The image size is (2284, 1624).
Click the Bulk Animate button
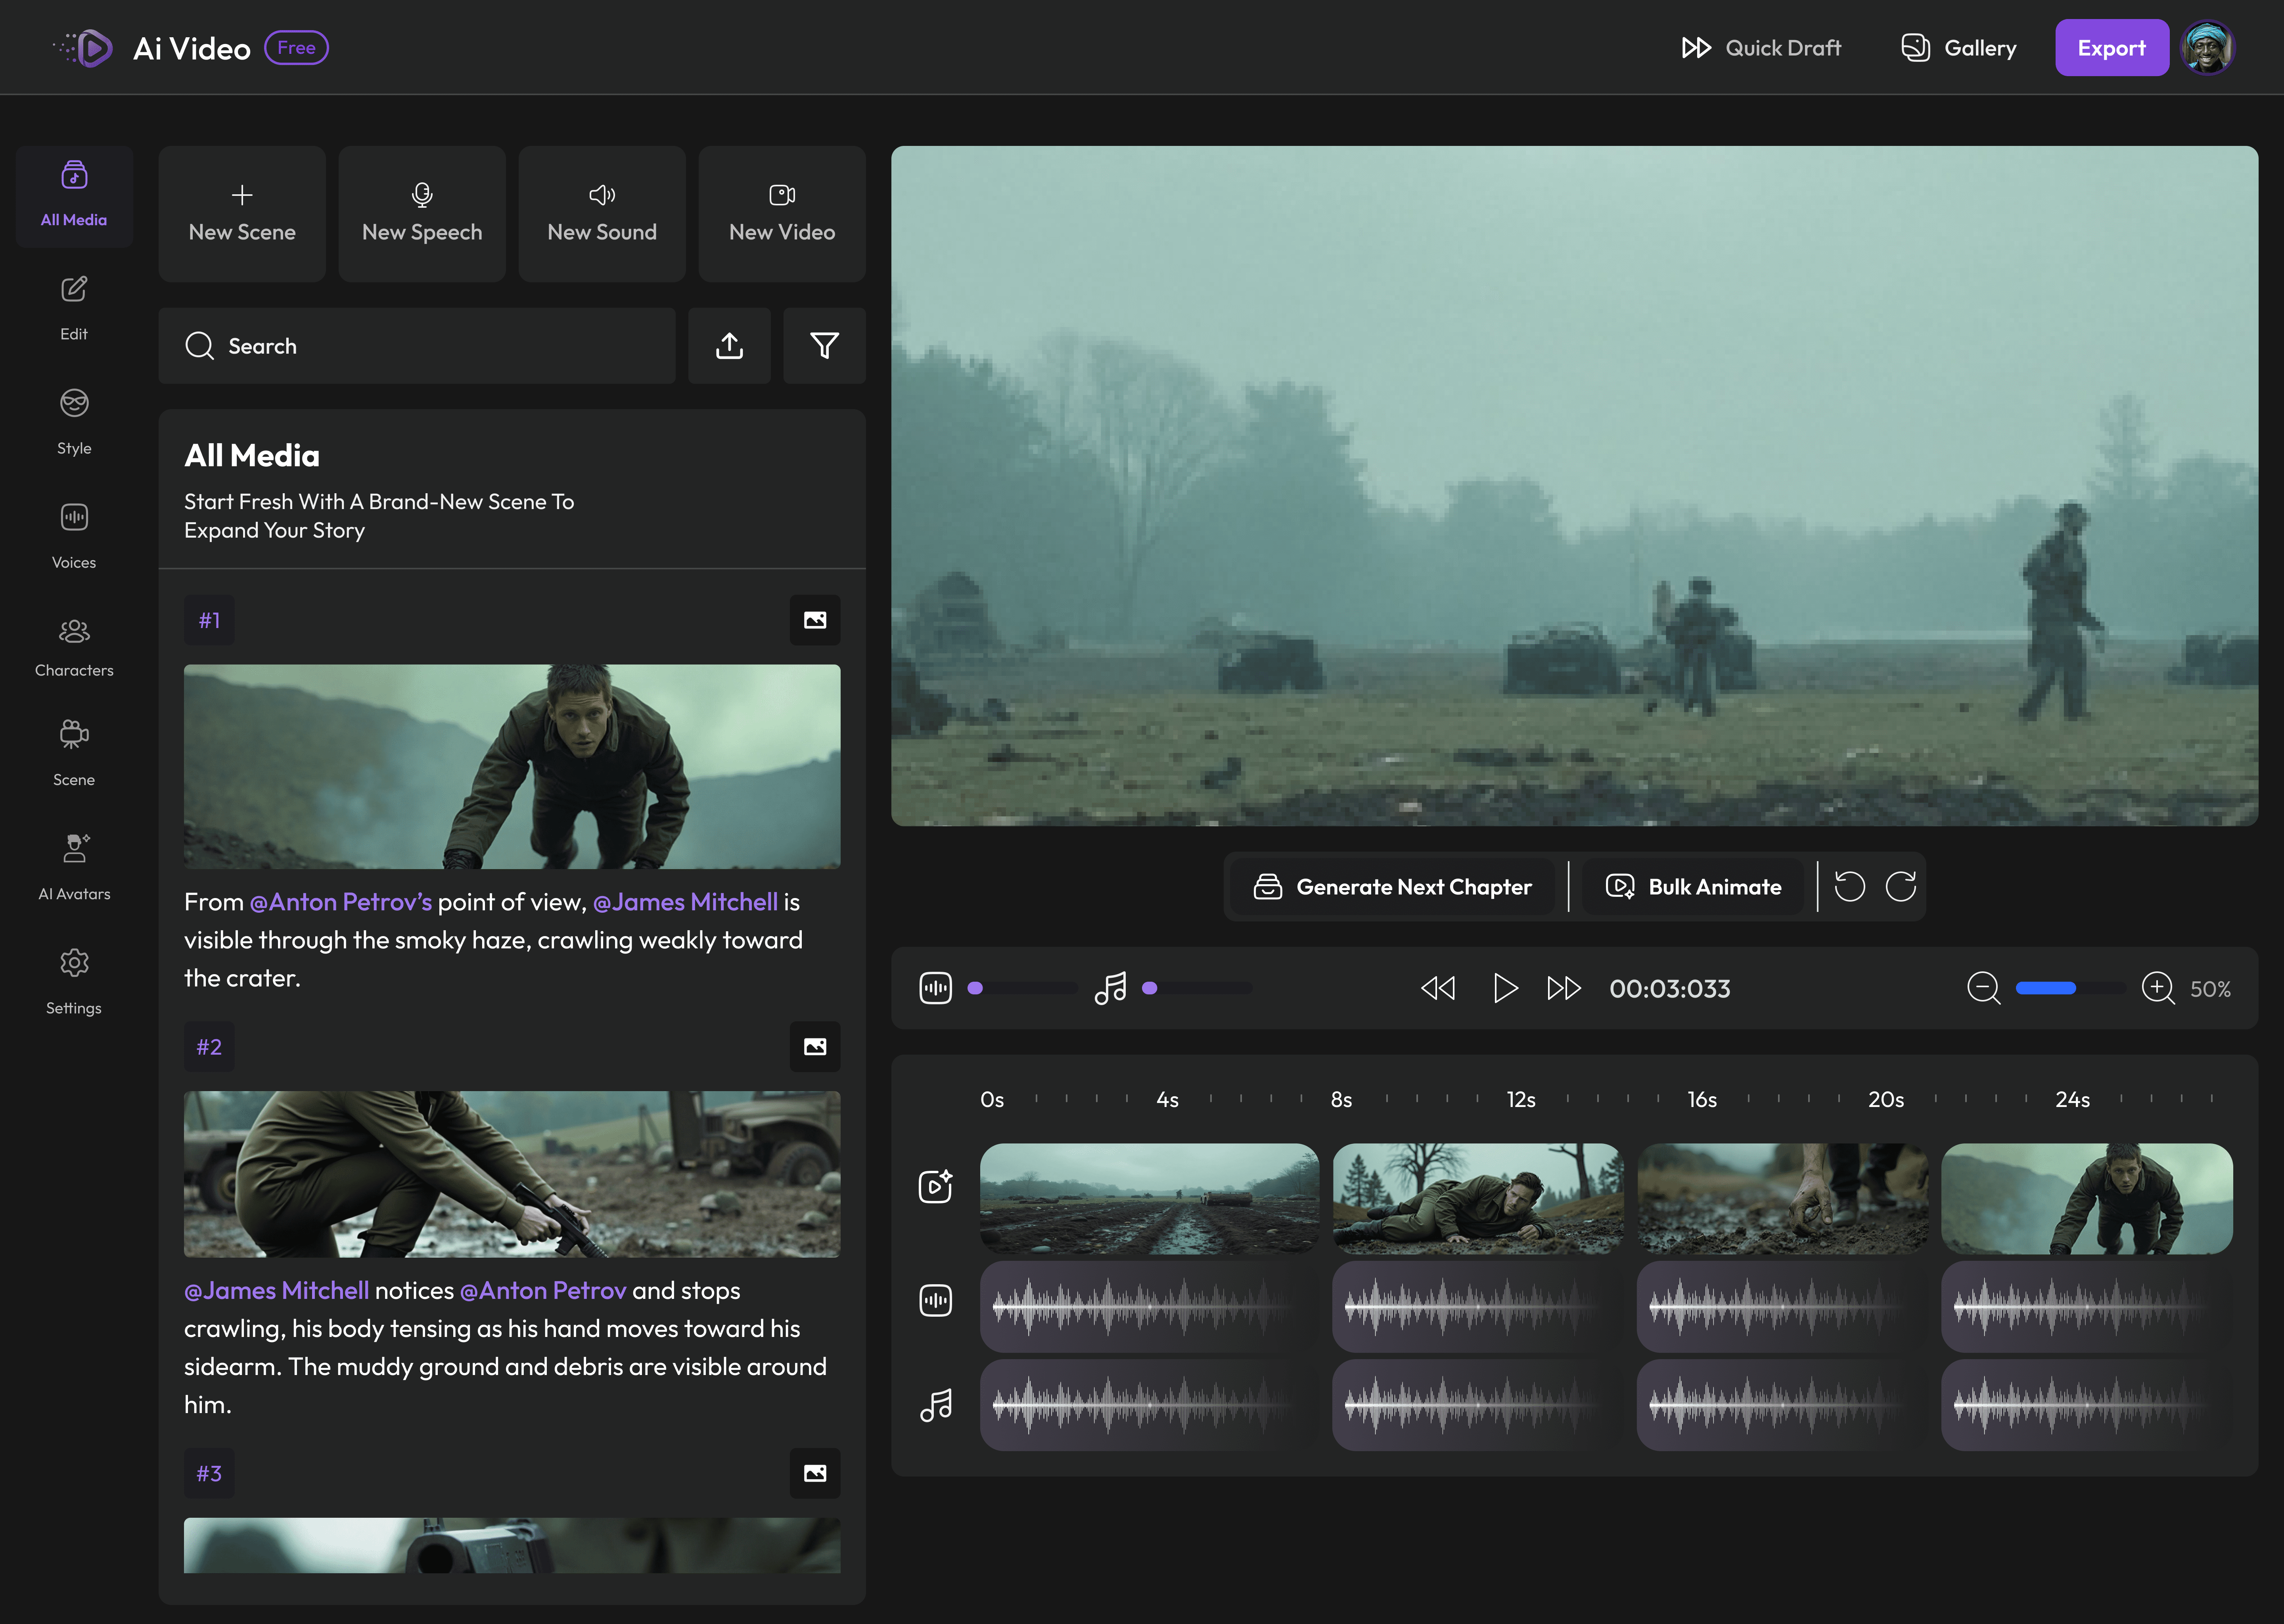pos(1694,886)
